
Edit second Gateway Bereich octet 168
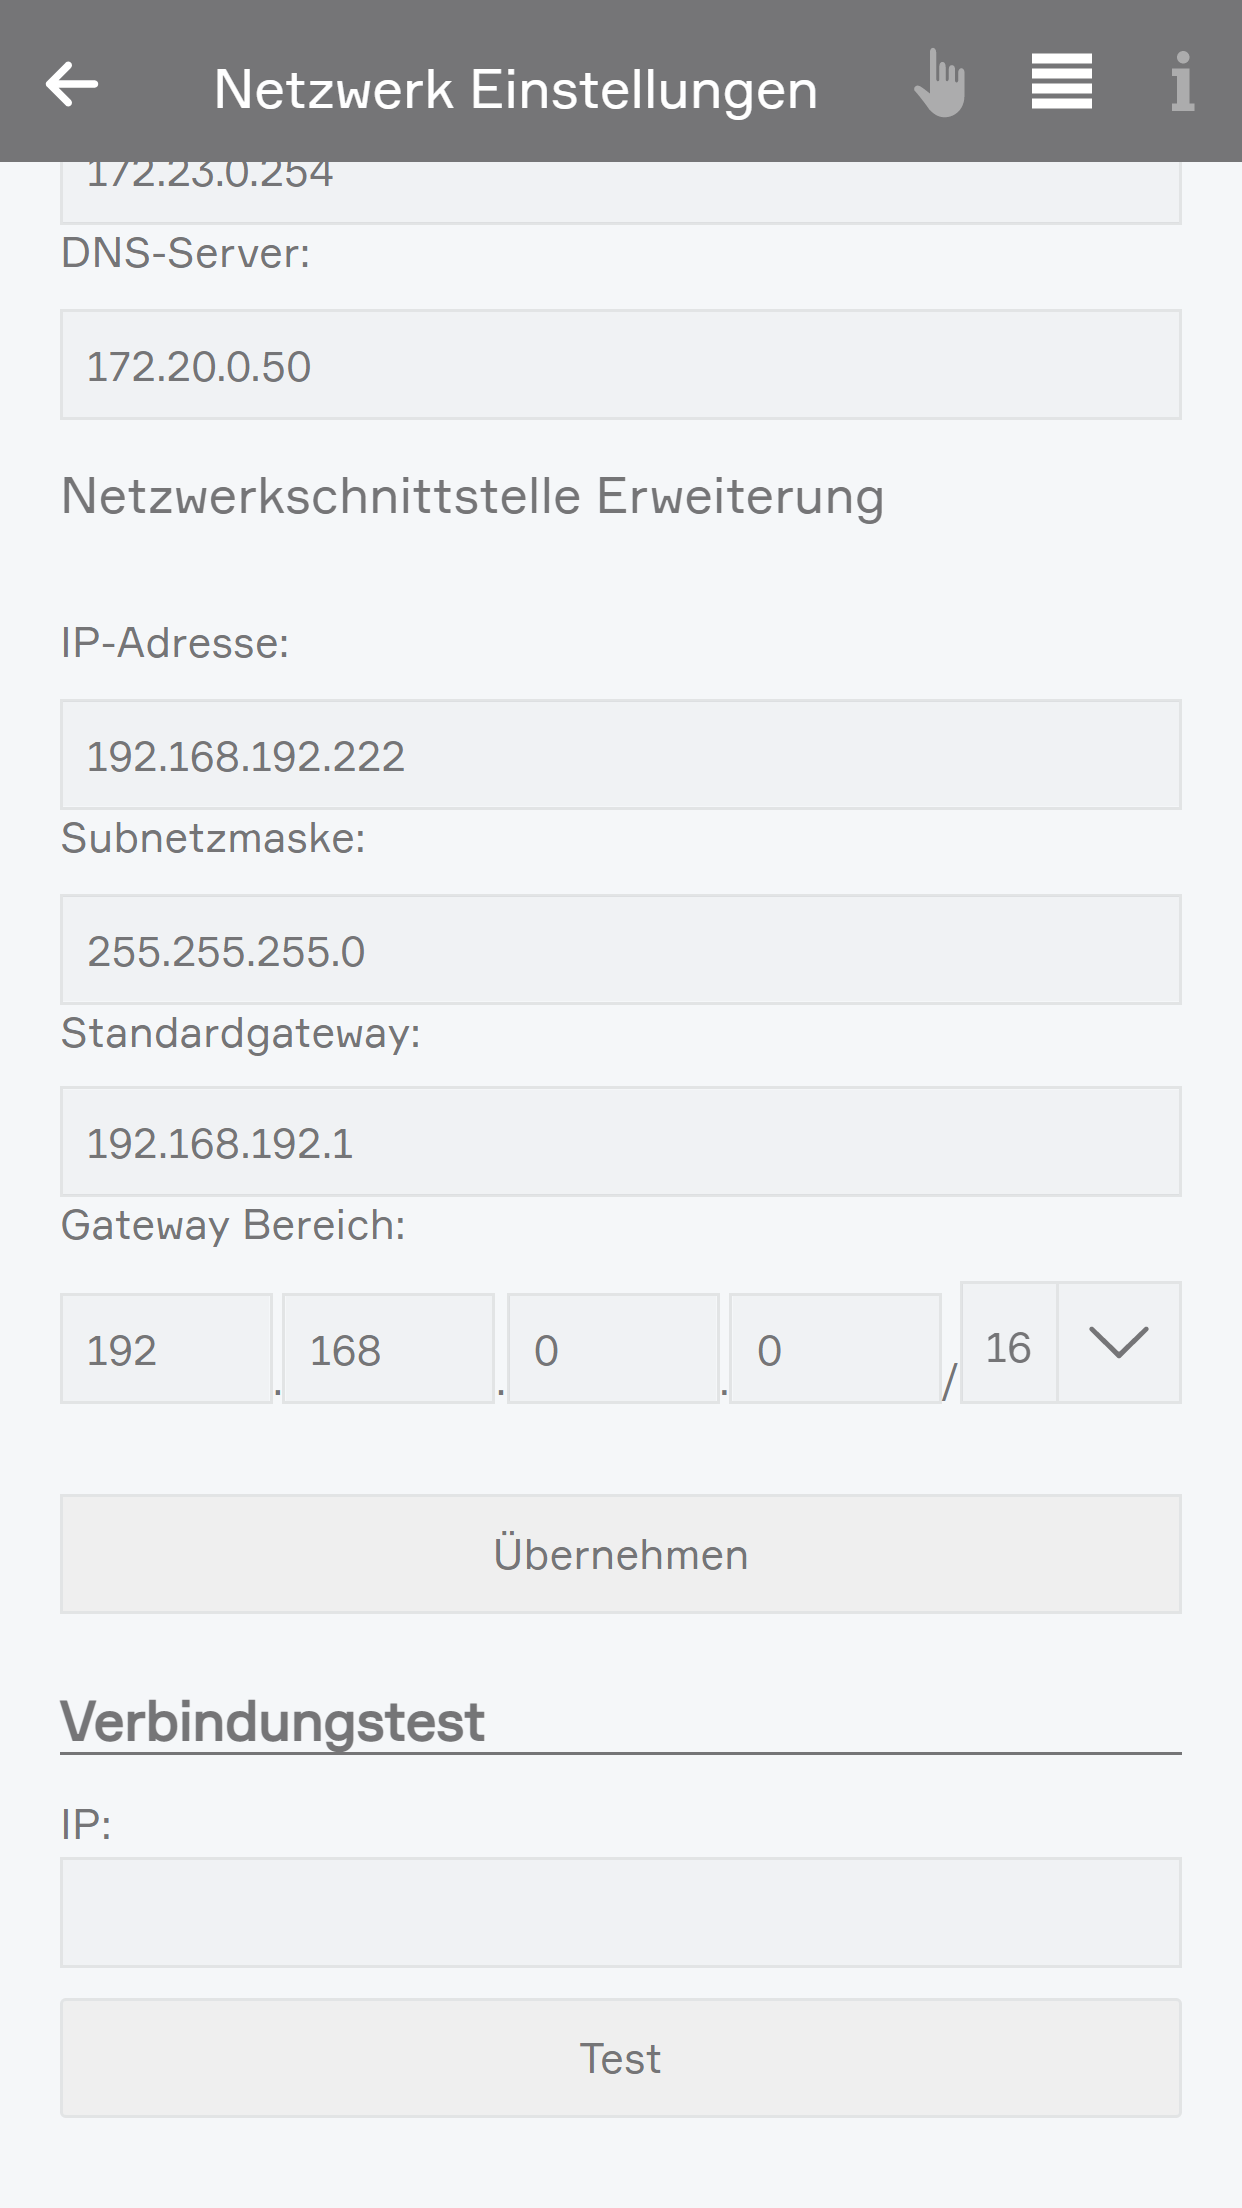click(x=388, y=1349)
